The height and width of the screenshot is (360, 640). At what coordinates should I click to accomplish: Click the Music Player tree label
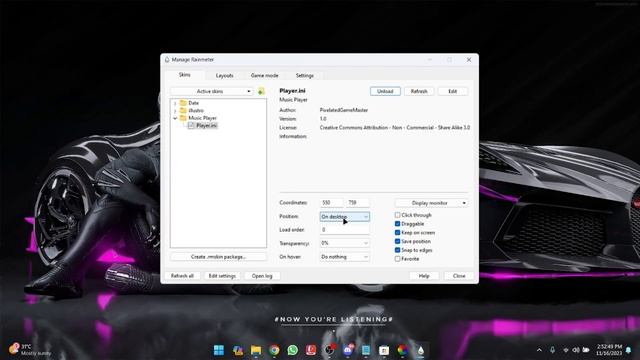[x=202, y=118]
